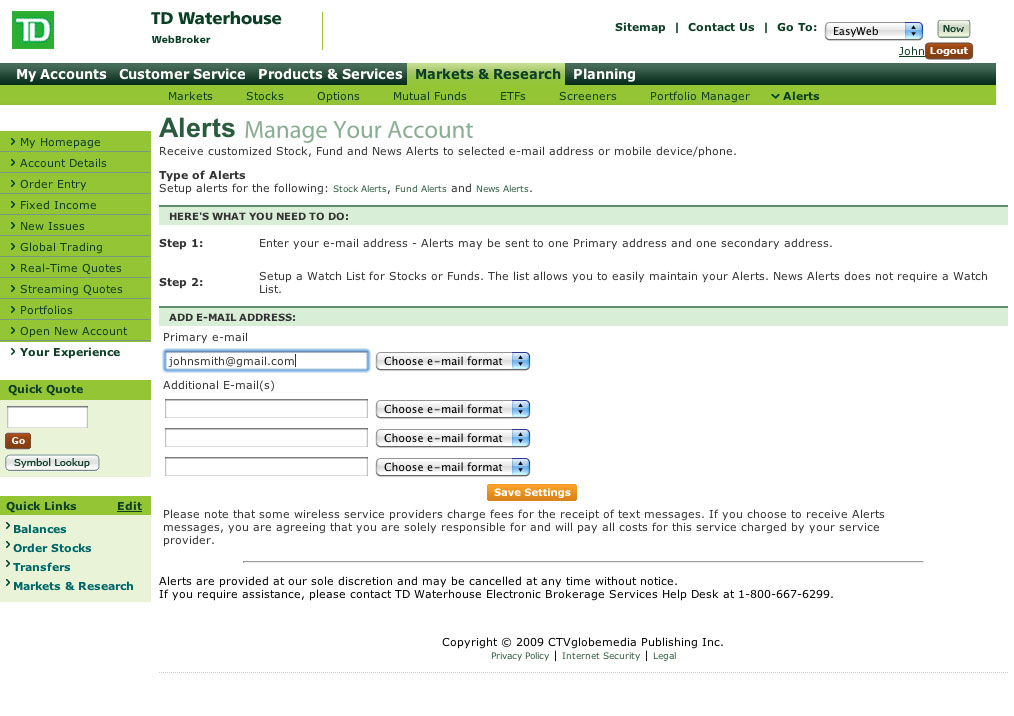The image size is (1014, 716).
Task: Open Global Trading in sidebar
Action: (x=75, y=247)
